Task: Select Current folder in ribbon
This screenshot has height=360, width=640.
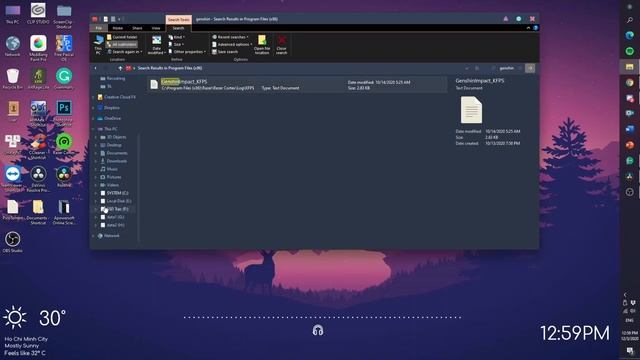Action: tap(122, 37)
